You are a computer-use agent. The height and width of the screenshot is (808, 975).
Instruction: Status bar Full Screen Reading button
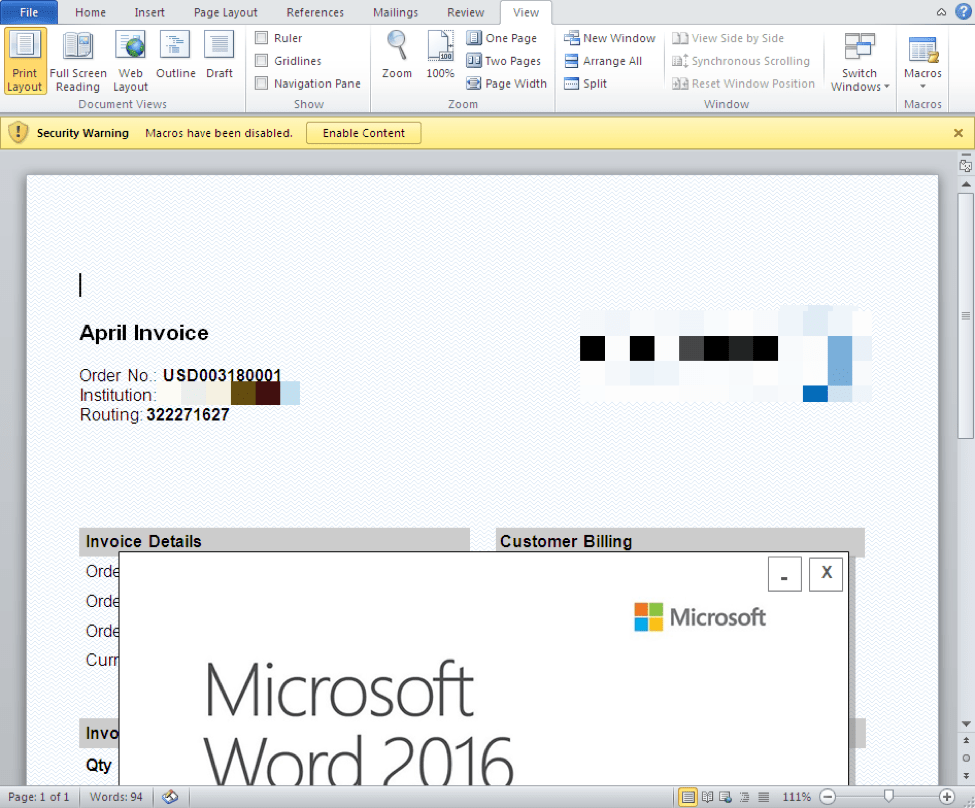coord(708,797)
